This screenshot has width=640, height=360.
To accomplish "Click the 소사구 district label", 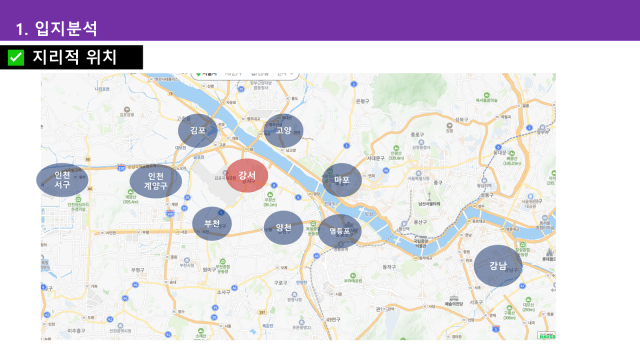I will [223, 292].
